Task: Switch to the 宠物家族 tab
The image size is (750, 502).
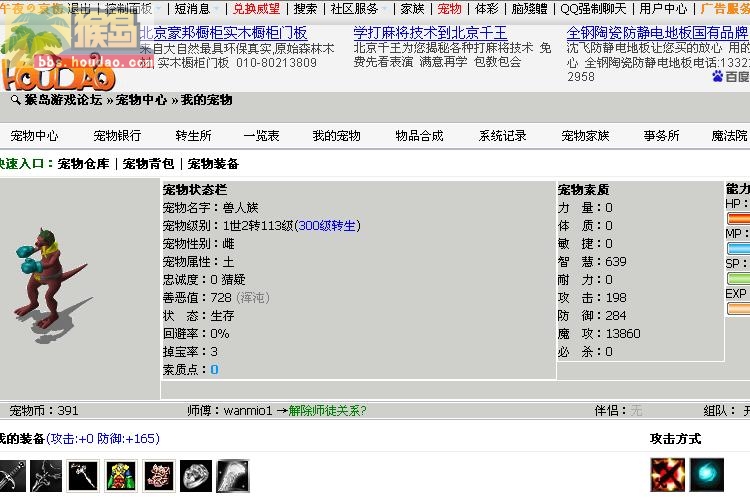Action: tap(585, 136)
